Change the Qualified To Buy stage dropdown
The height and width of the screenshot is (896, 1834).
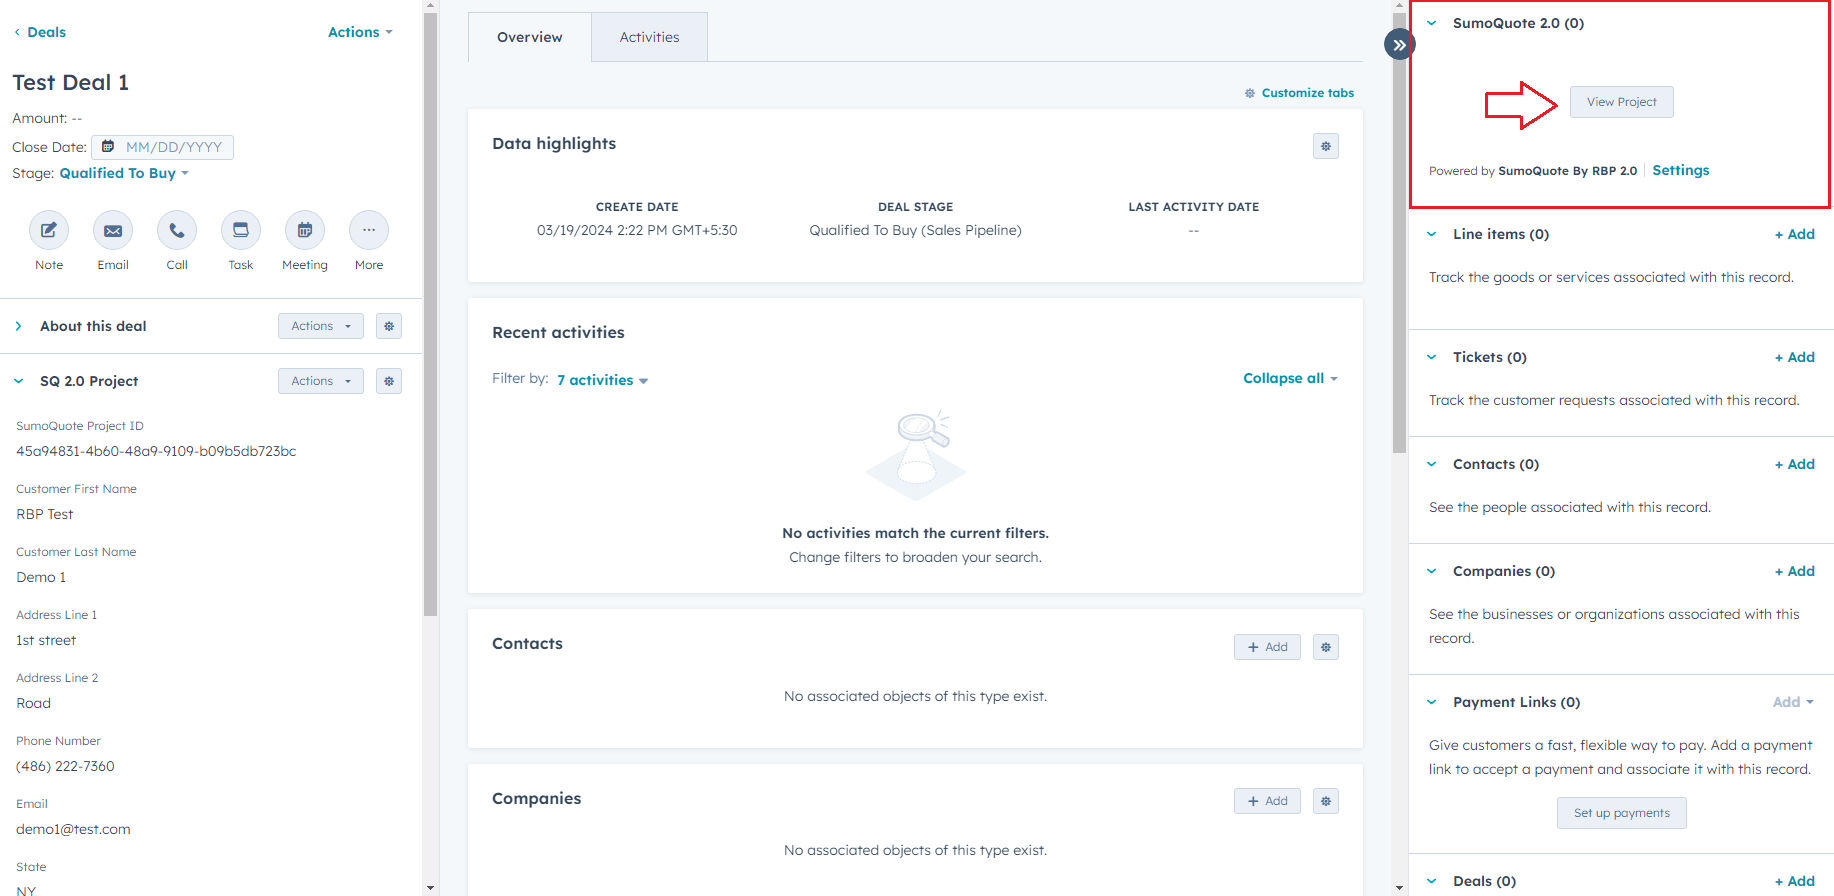124,173
